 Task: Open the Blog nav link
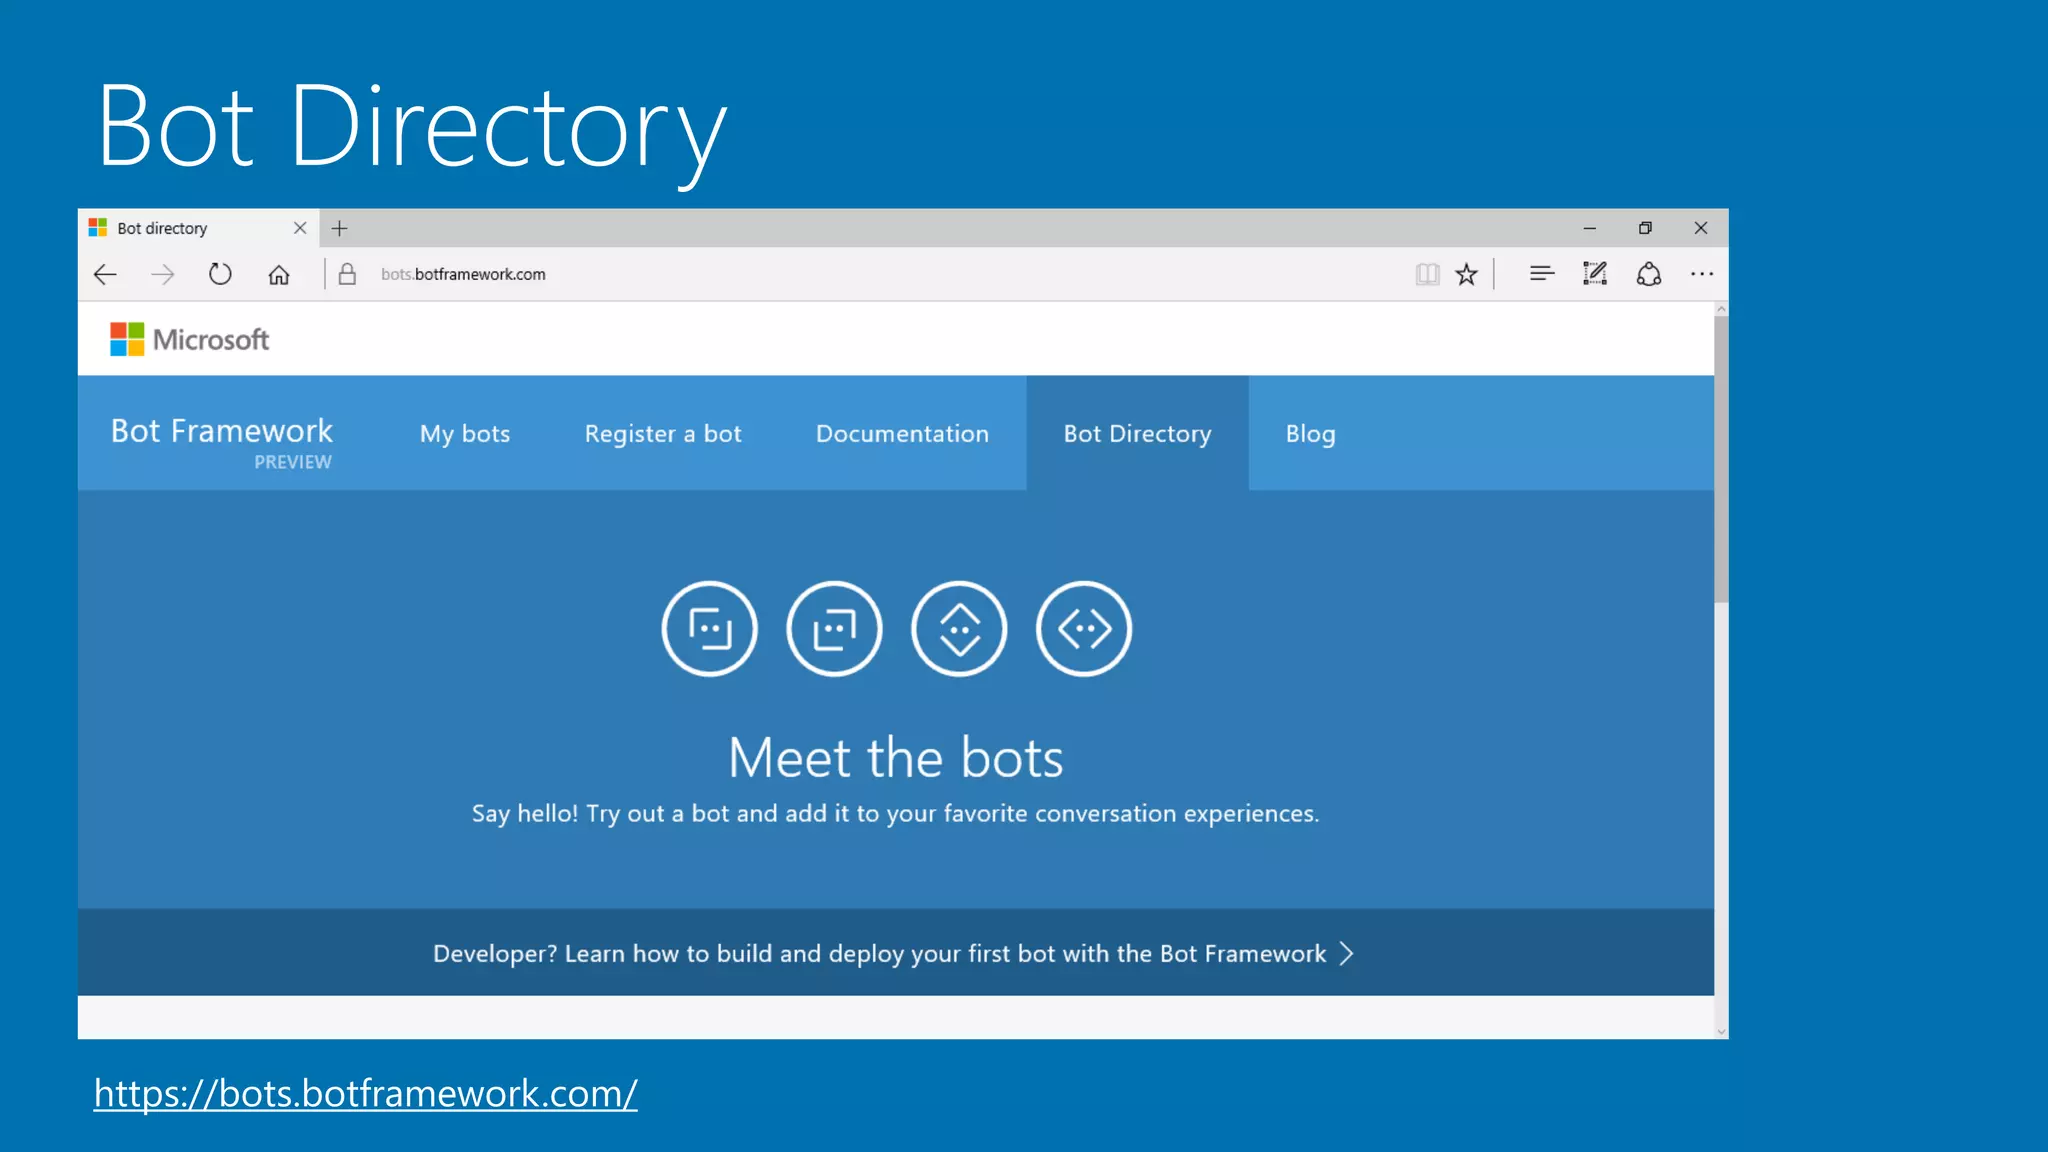[x=1311, y=434]
